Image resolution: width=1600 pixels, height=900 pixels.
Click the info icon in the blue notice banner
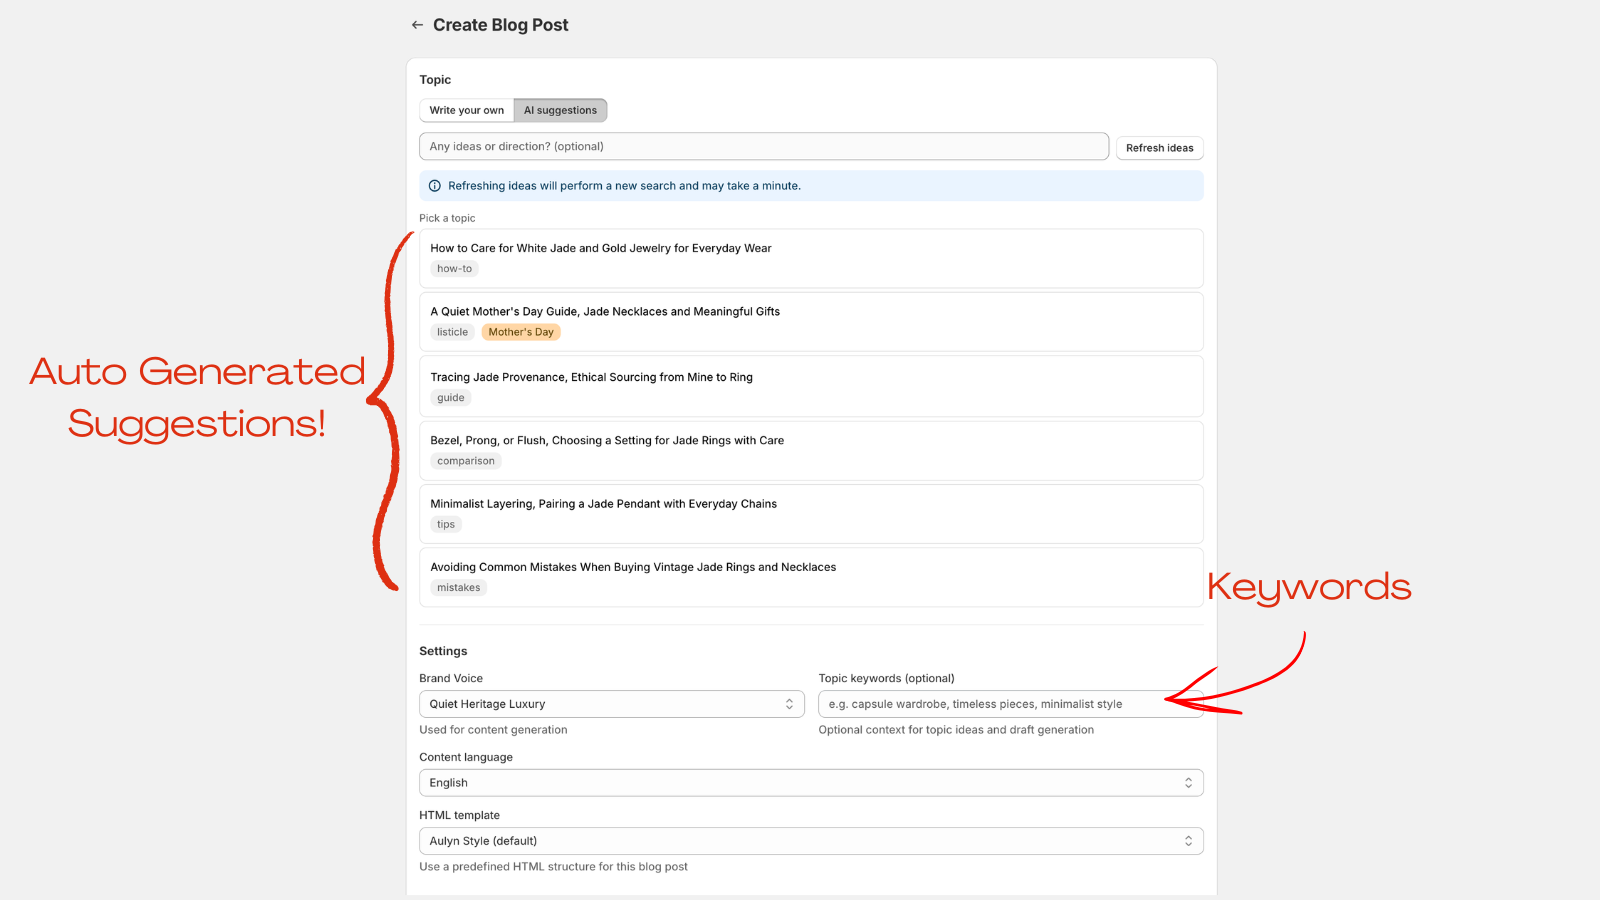pos(434,185)
